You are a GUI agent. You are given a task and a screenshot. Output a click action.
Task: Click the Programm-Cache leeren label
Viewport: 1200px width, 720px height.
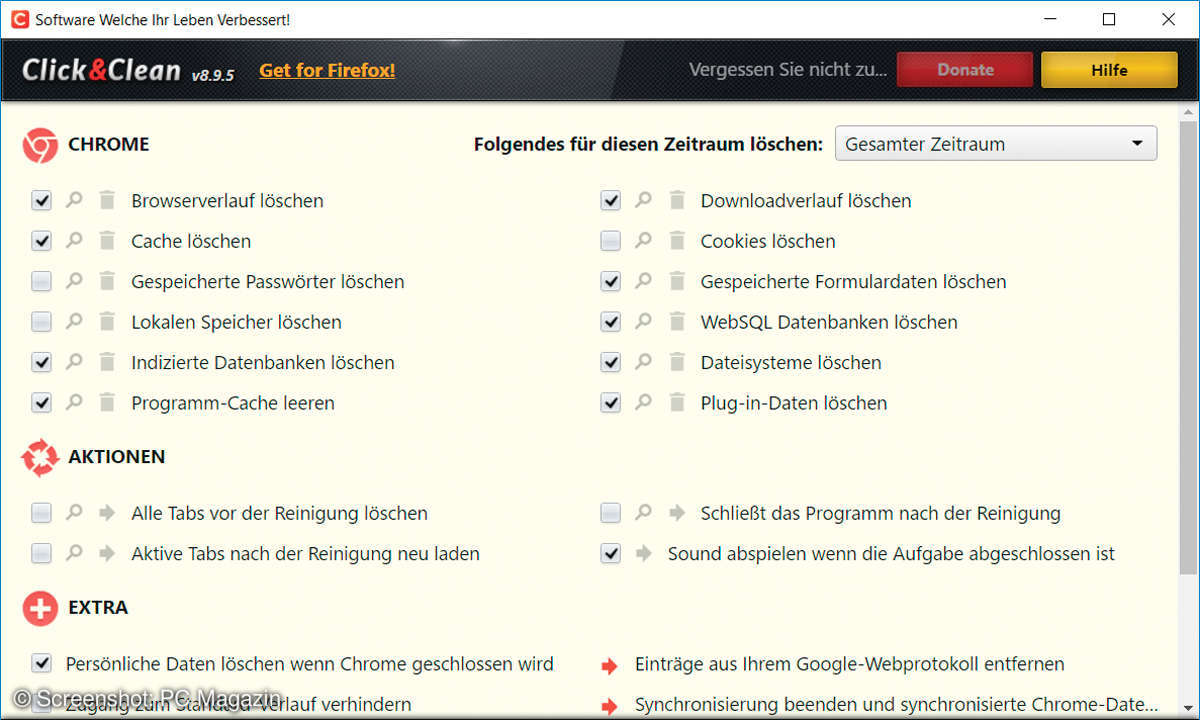pyautogui.click(x=233, y=403)
